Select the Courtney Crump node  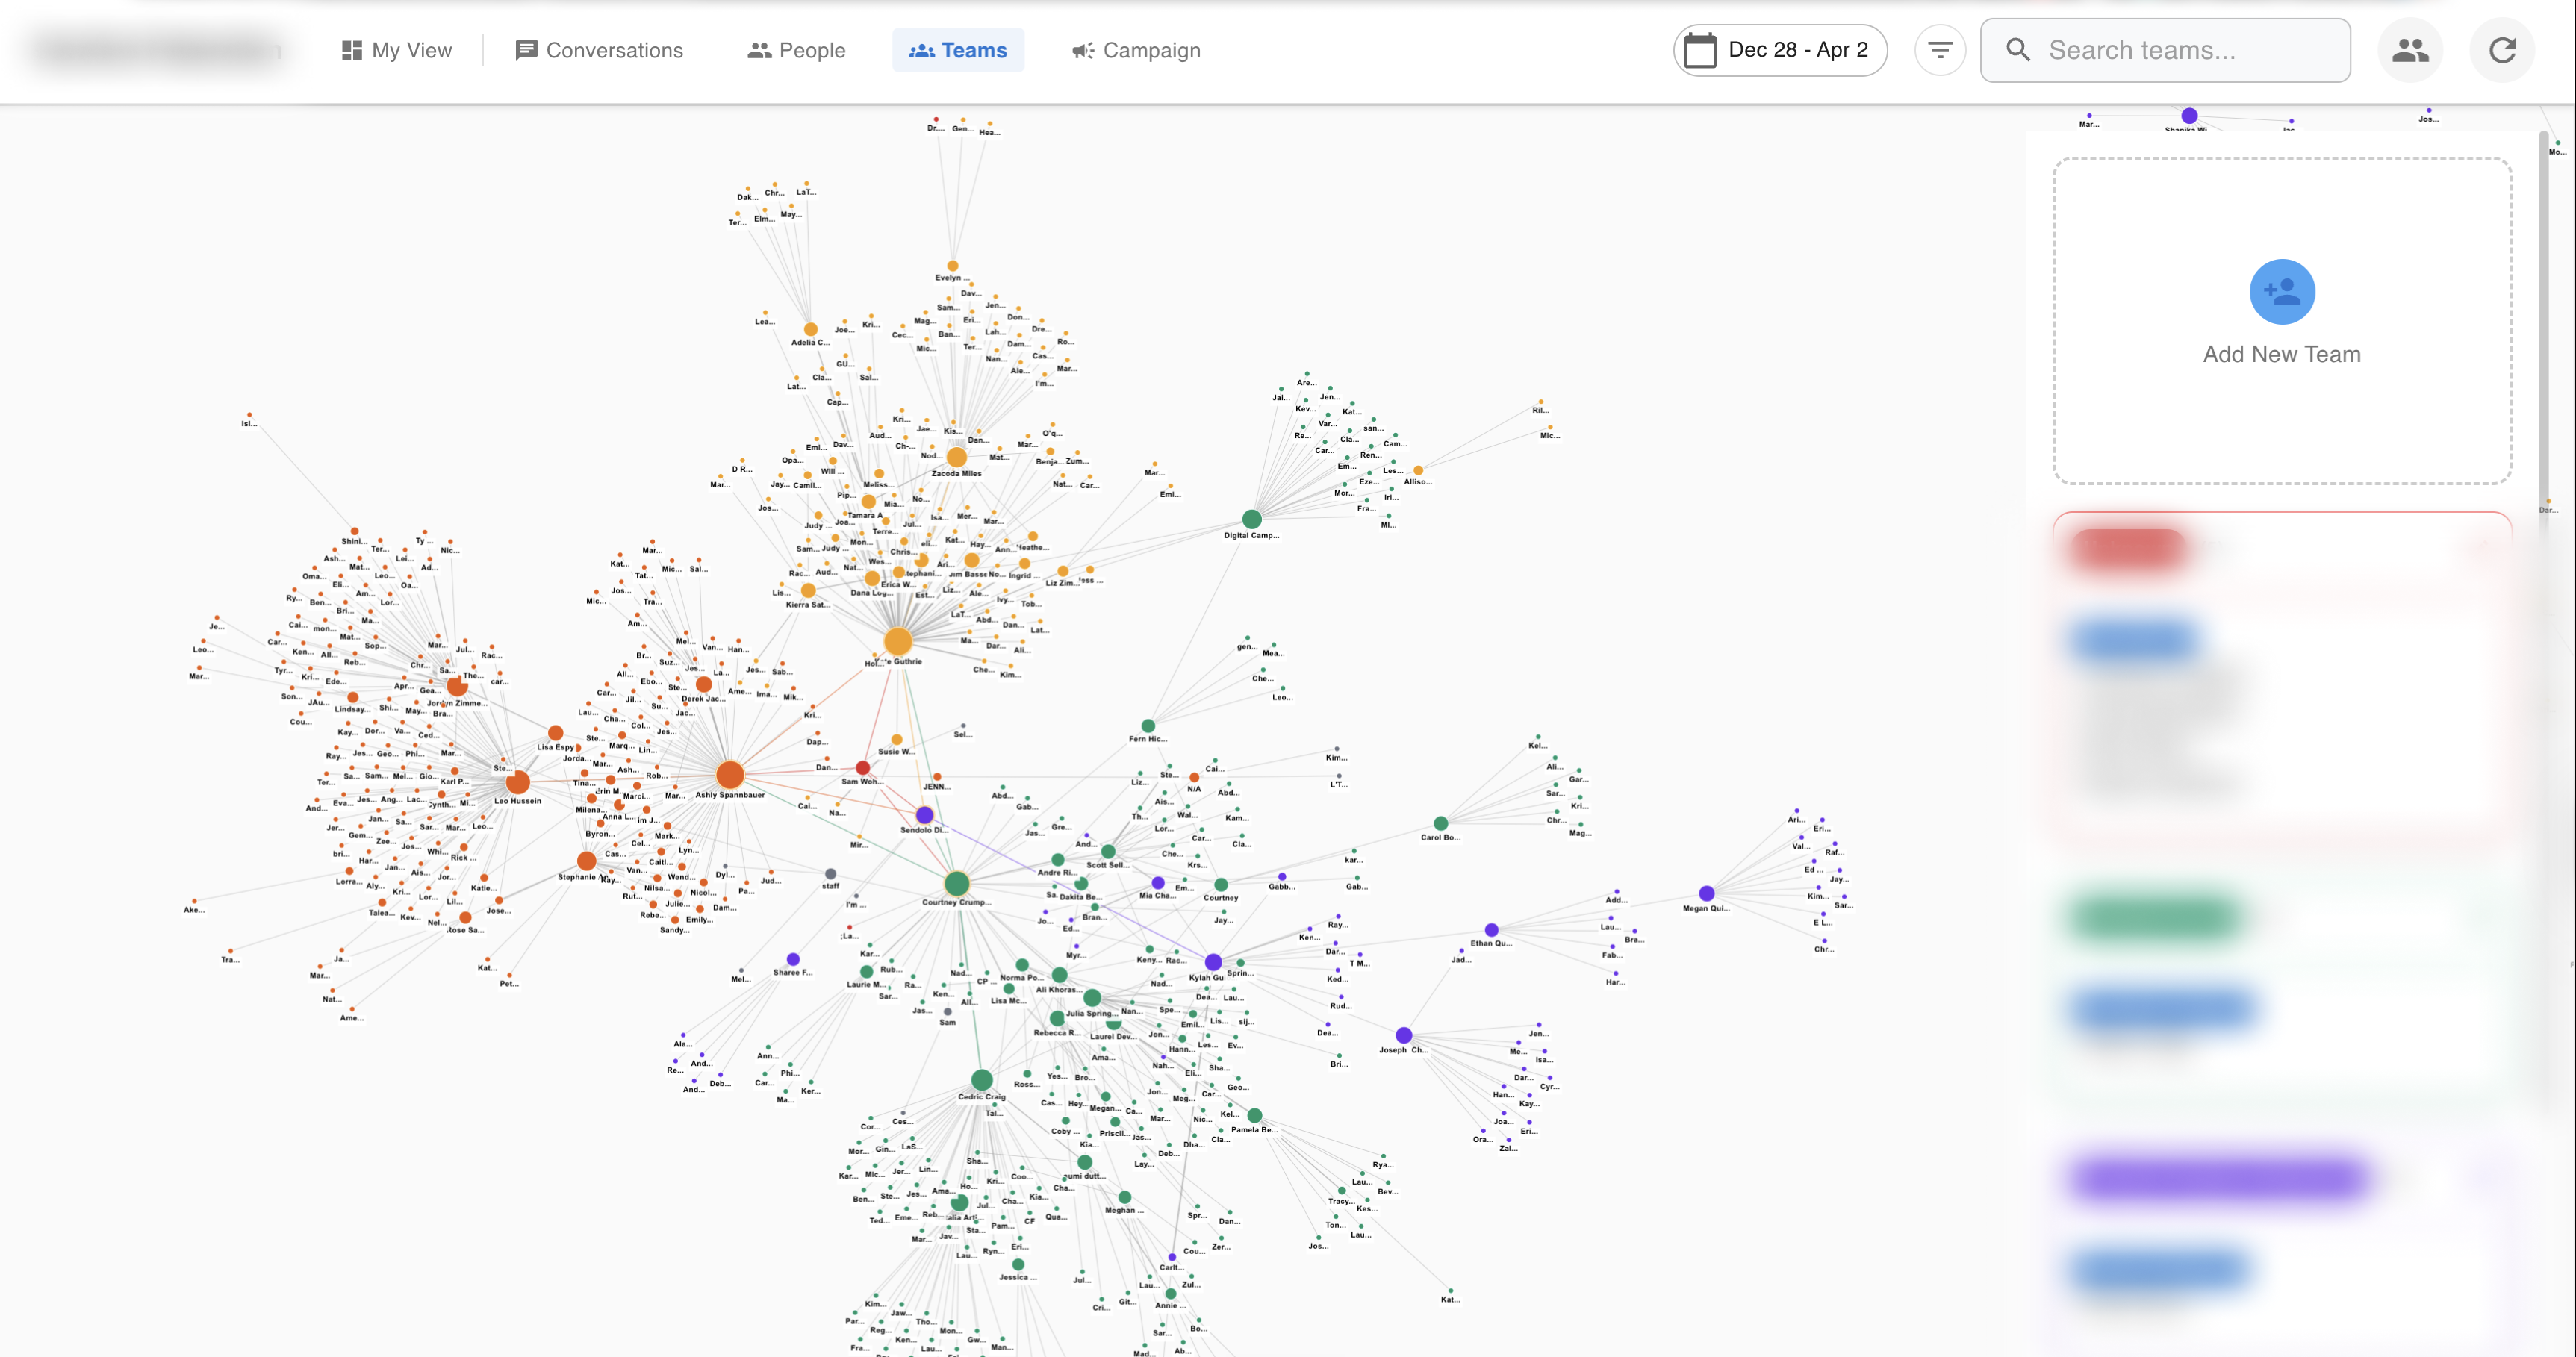957,883
